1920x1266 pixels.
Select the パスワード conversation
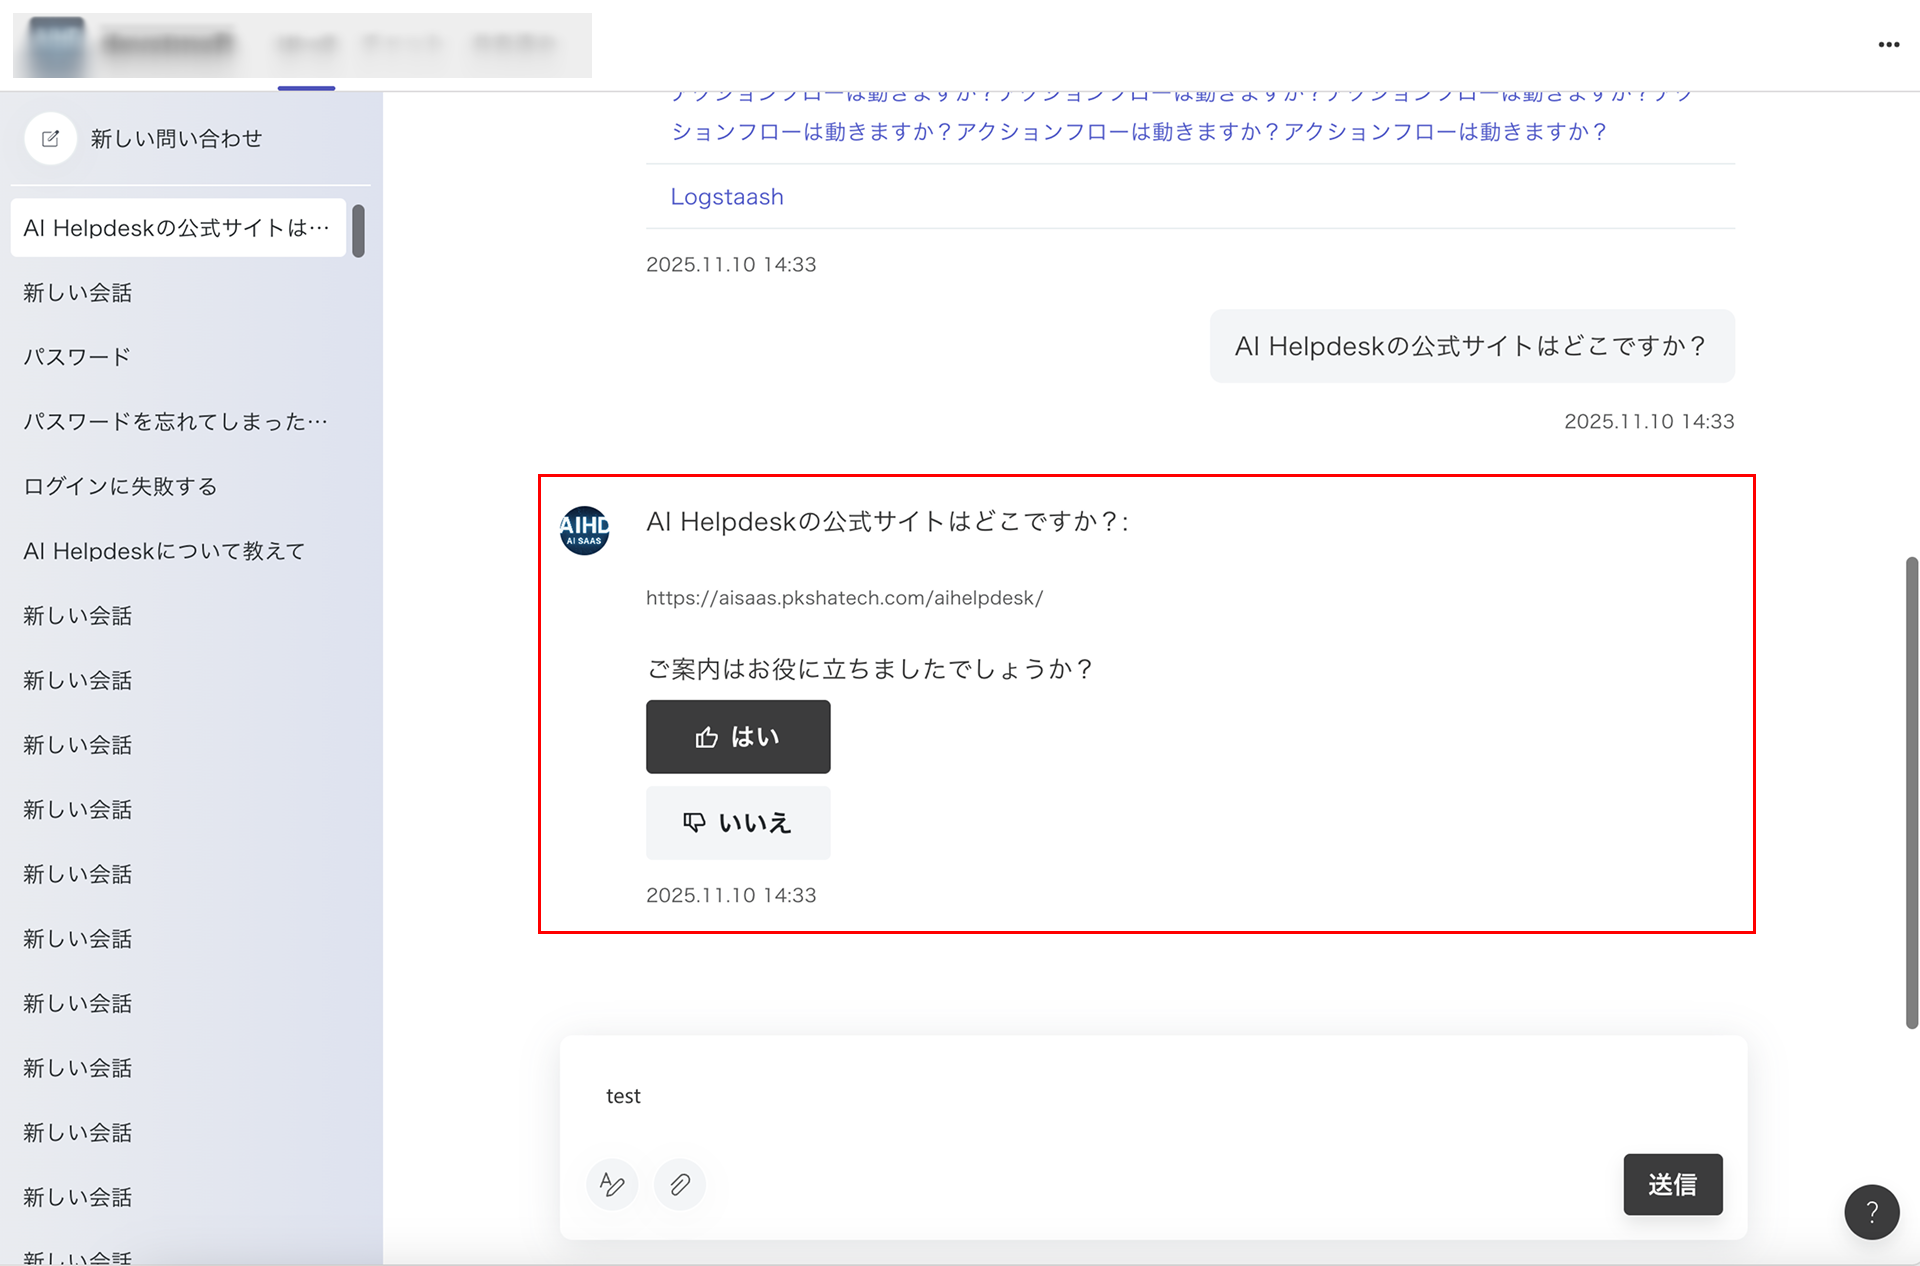[x=178, y=357]
